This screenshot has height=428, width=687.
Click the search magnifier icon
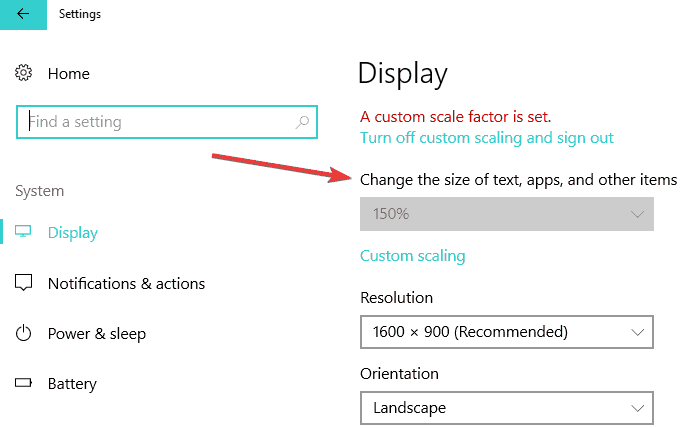[x=302, y=123]
